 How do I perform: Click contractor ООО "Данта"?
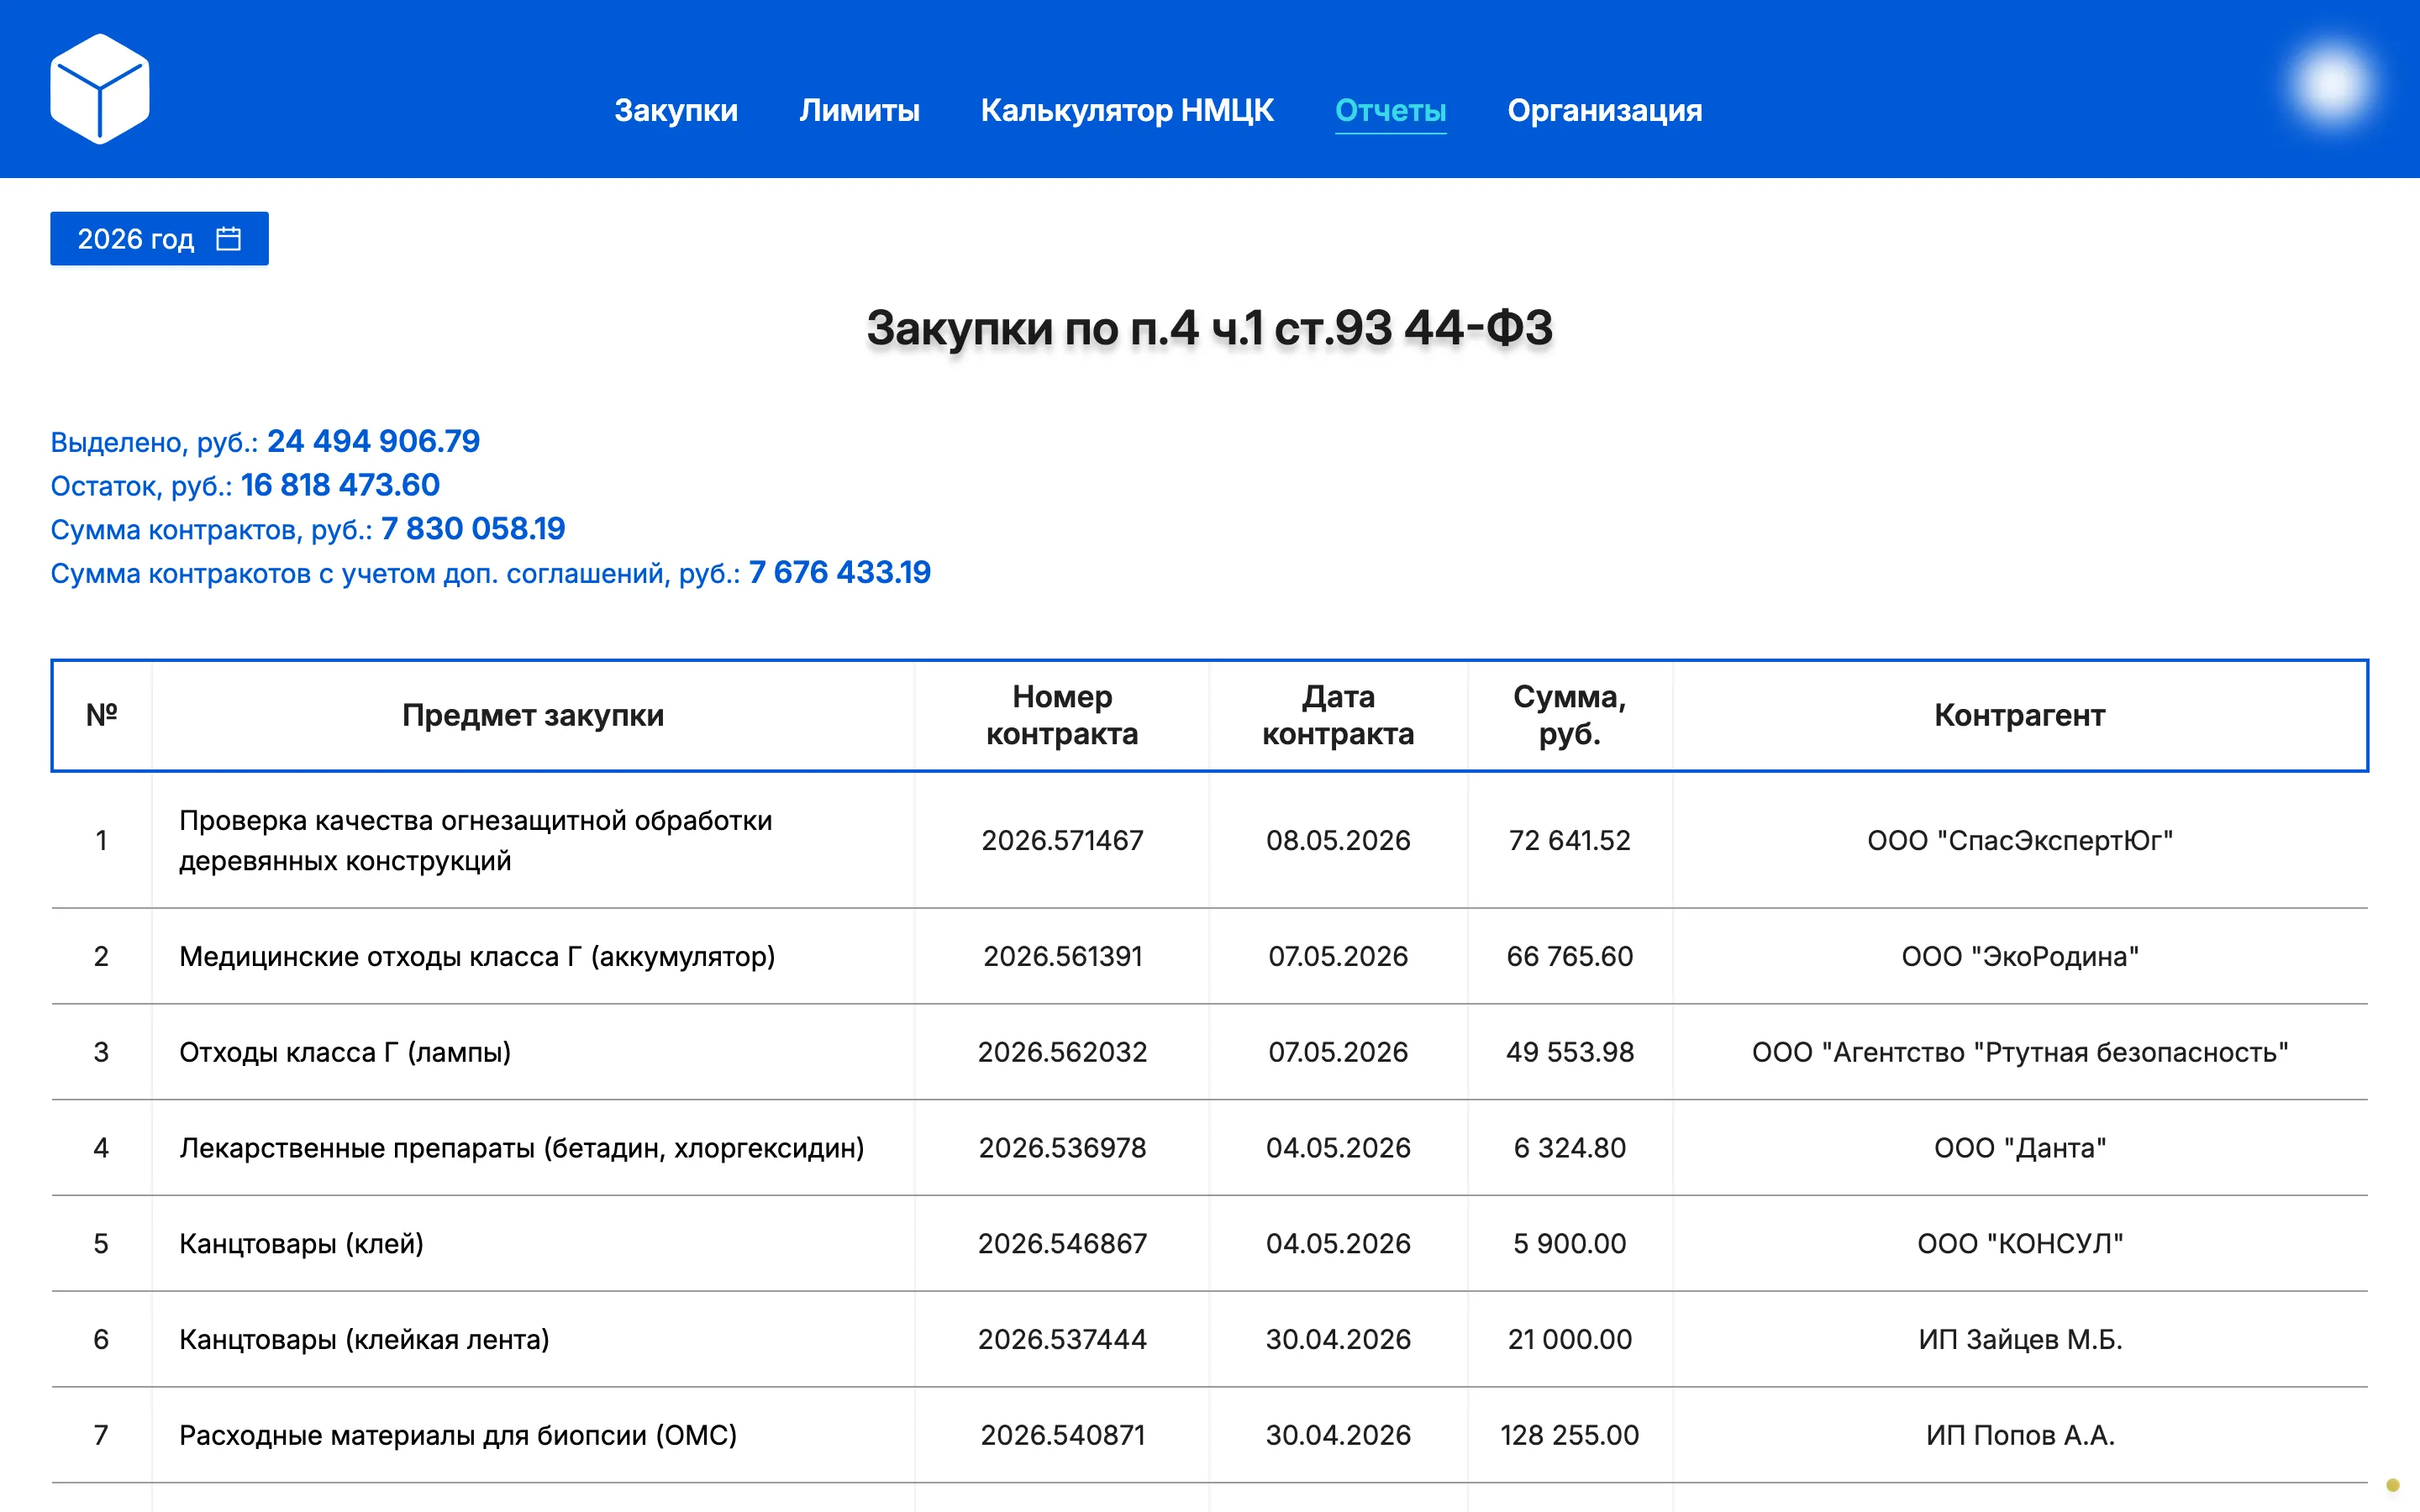[2020, 1148]
